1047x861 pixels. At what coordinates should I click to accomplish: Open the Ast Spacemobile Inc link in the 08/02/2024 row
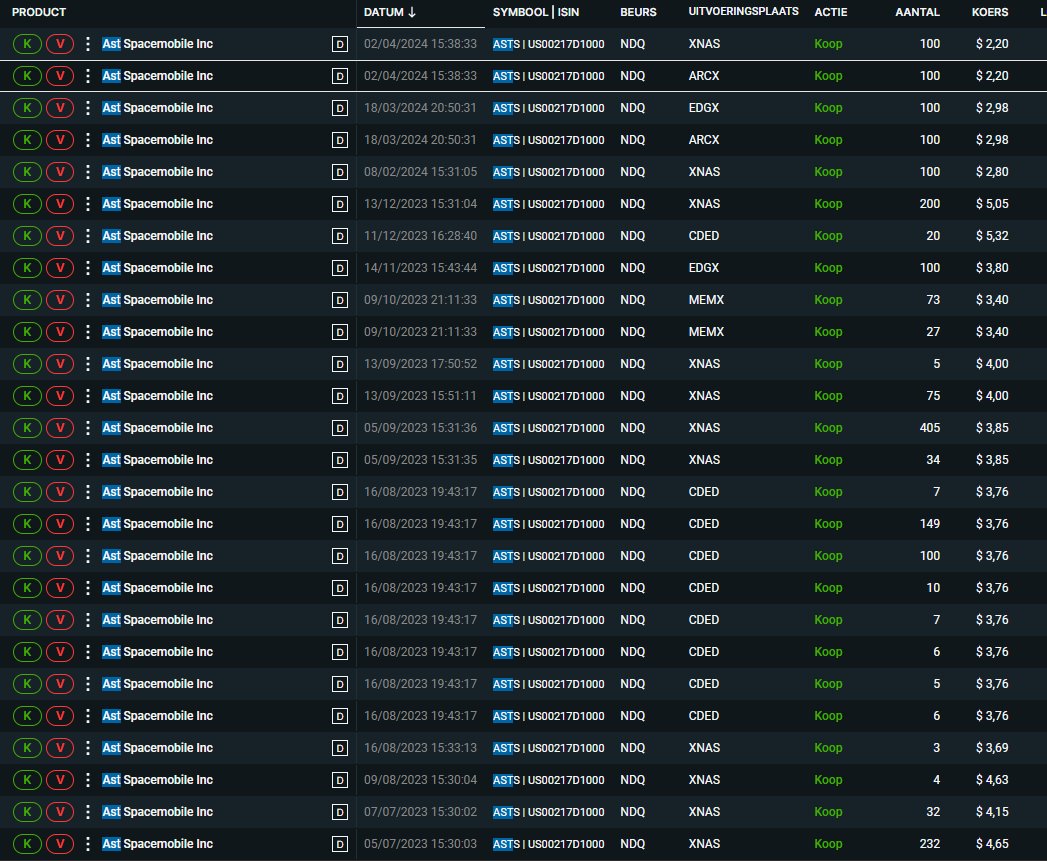(x=158, y=172)
